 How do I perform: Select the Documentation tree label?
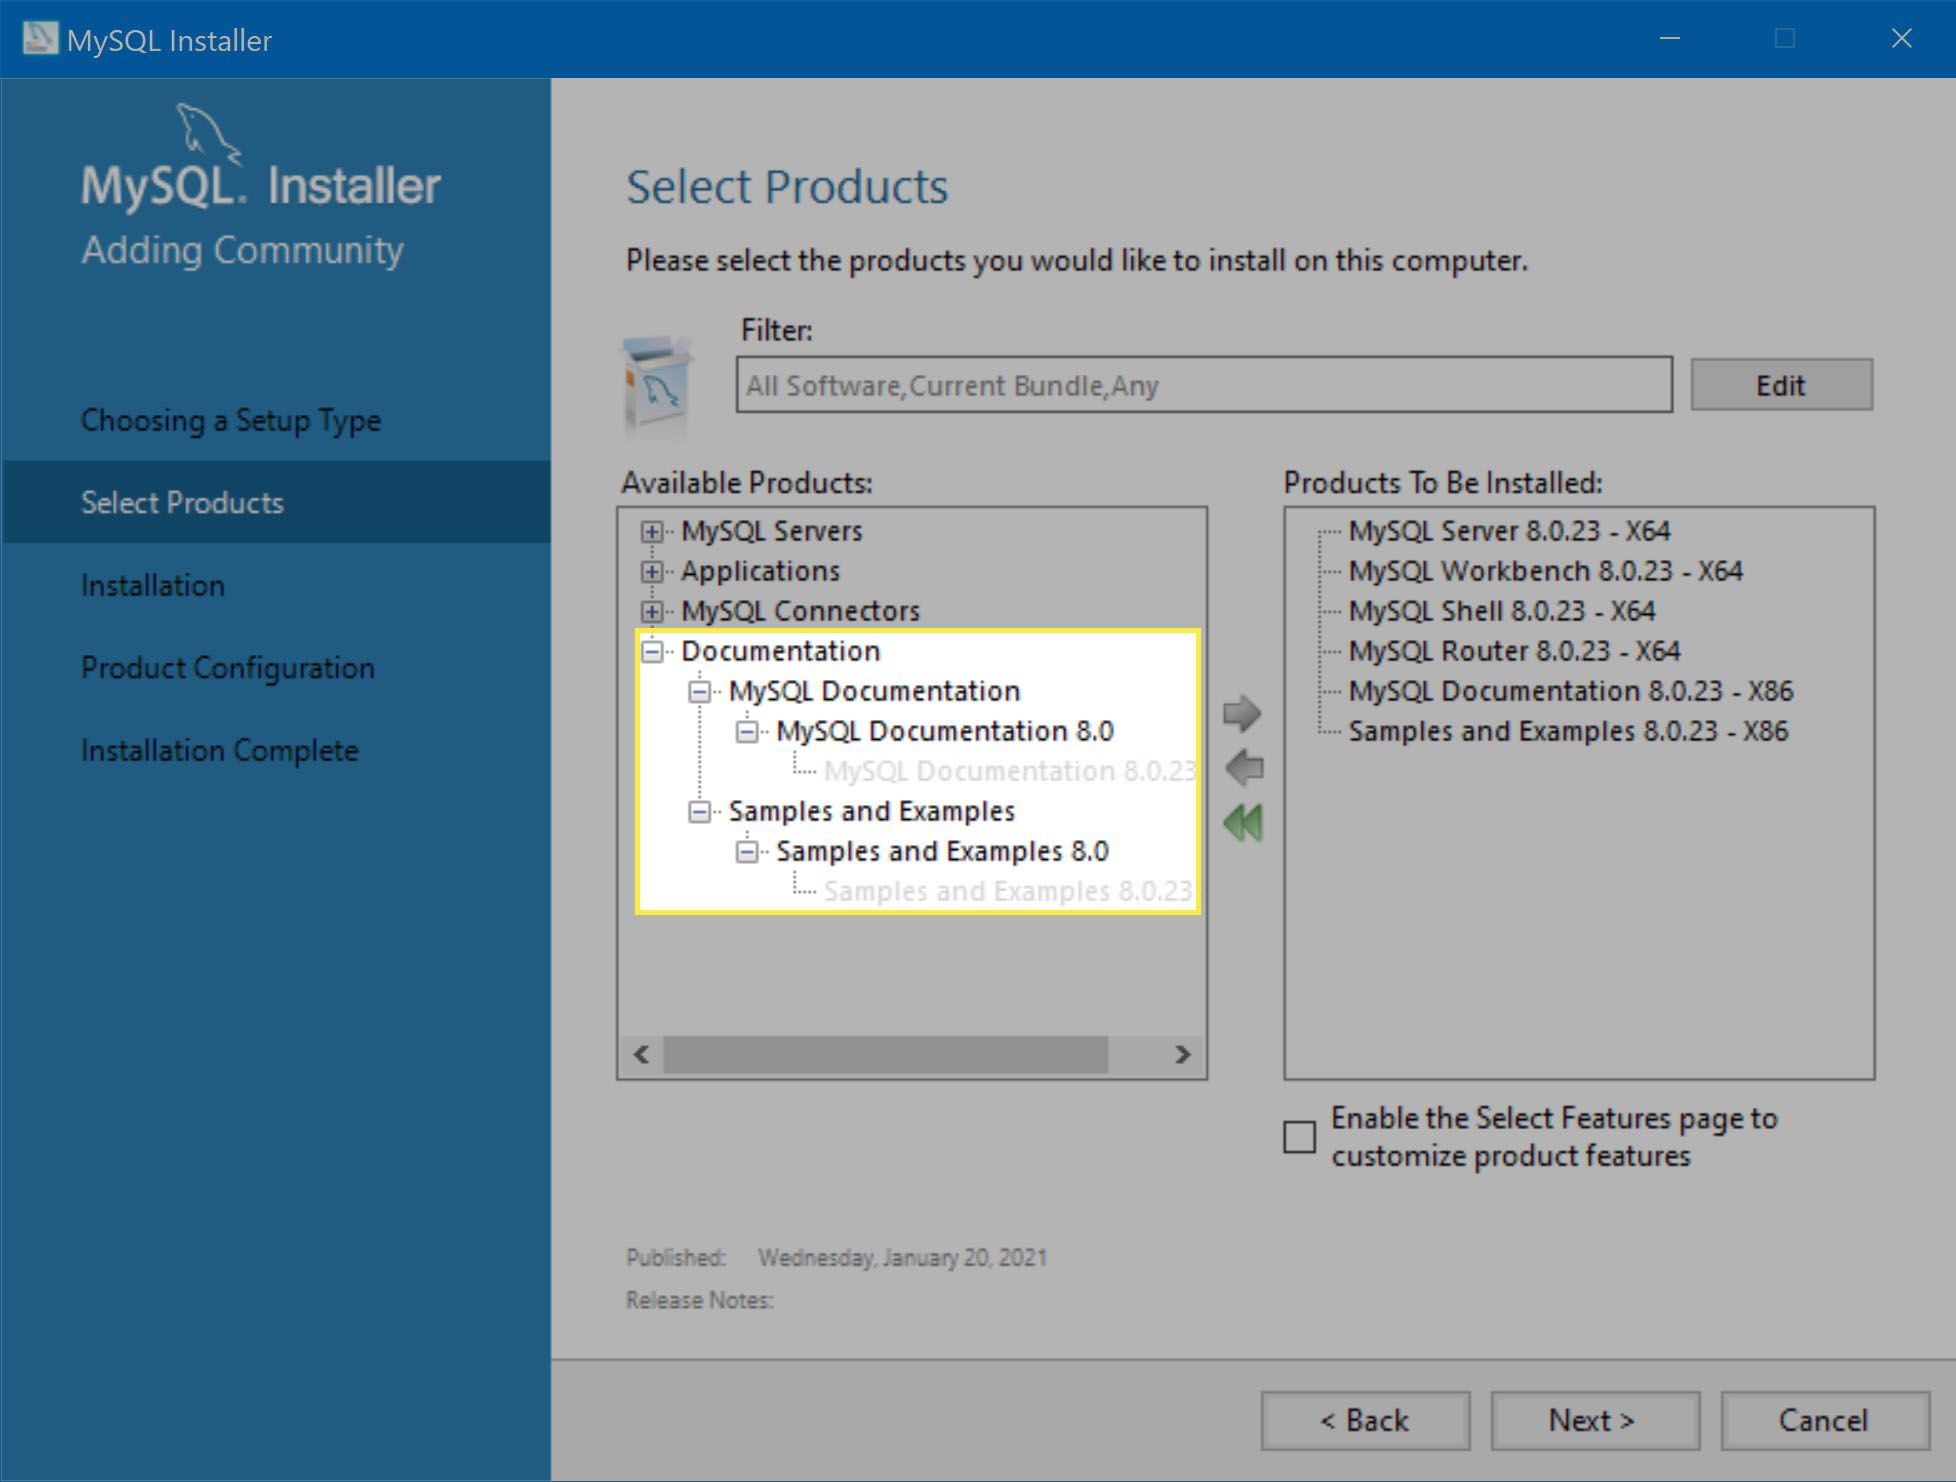tap(780, 651)
